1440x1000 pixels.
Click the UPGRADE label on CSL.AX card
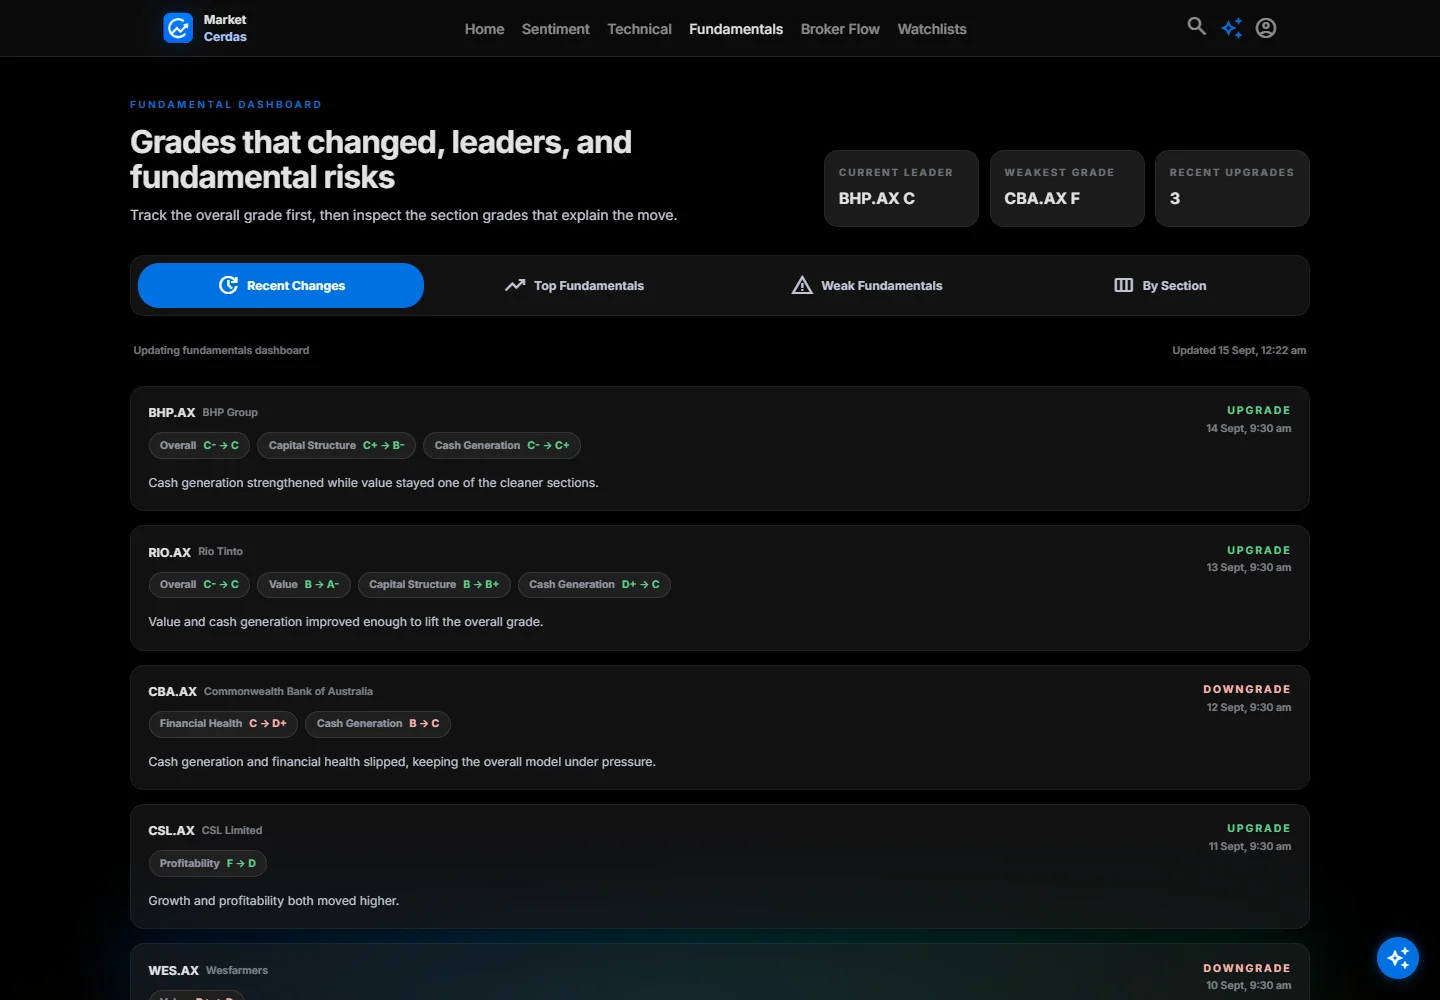click(1258, 828)
